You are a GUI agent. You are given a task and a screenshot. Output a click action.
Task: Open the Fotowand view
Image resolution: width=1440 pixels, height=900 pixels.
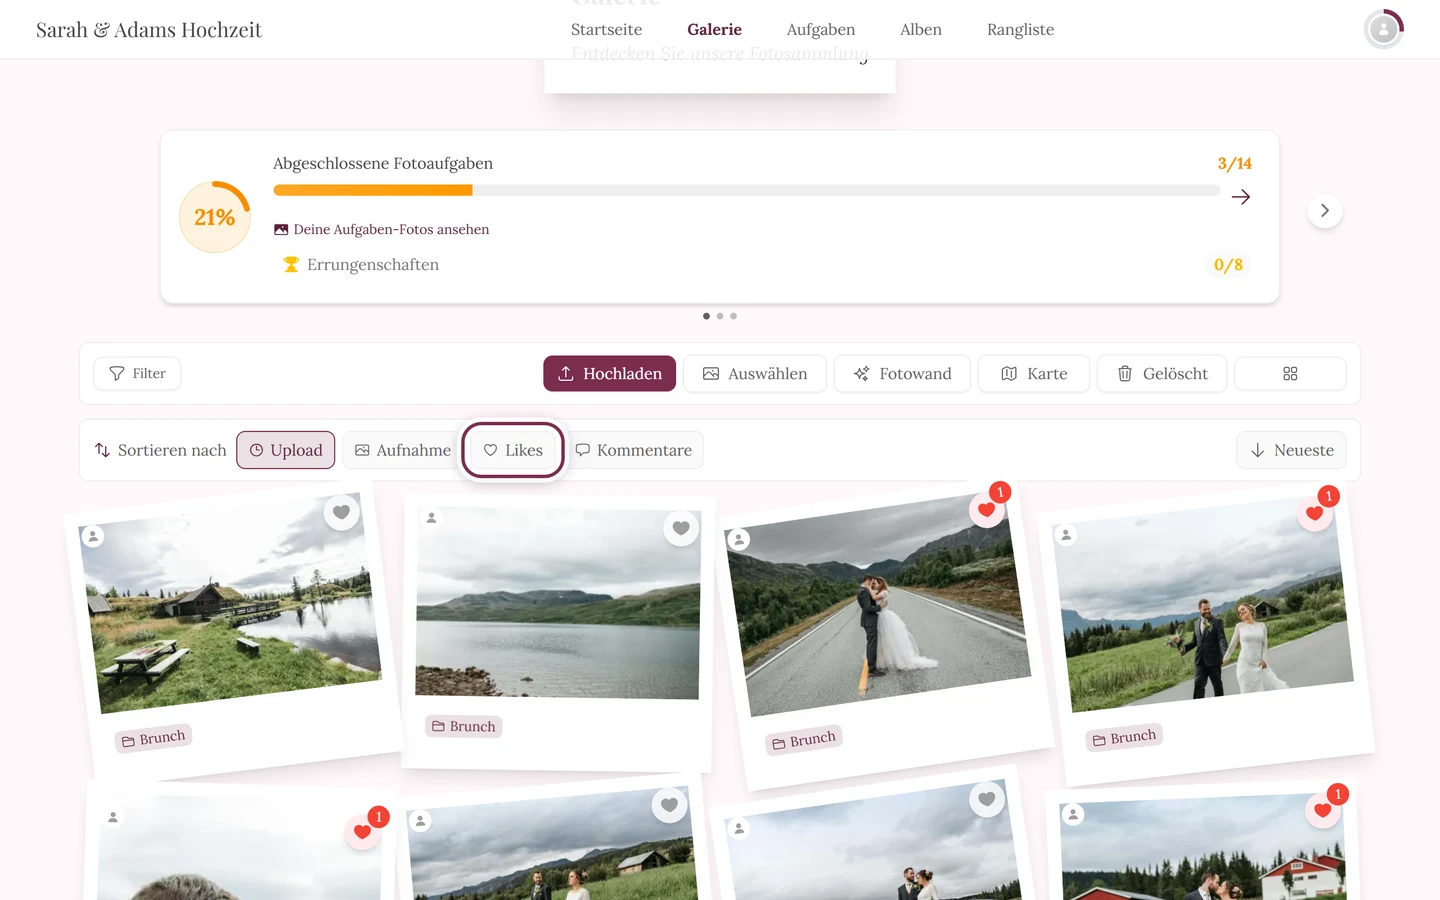click(x=902, y=373)
